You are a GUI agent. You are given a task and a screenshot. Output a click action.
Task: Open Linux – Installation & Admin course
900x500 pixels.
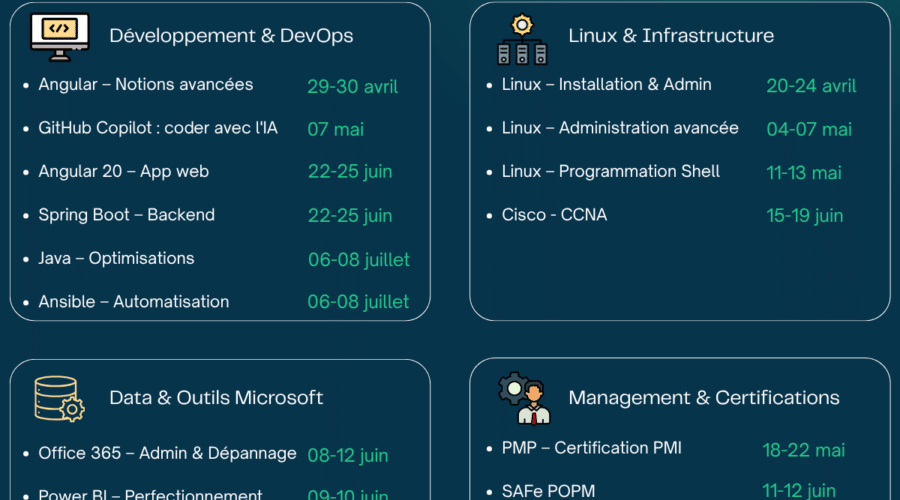(607, 85)
